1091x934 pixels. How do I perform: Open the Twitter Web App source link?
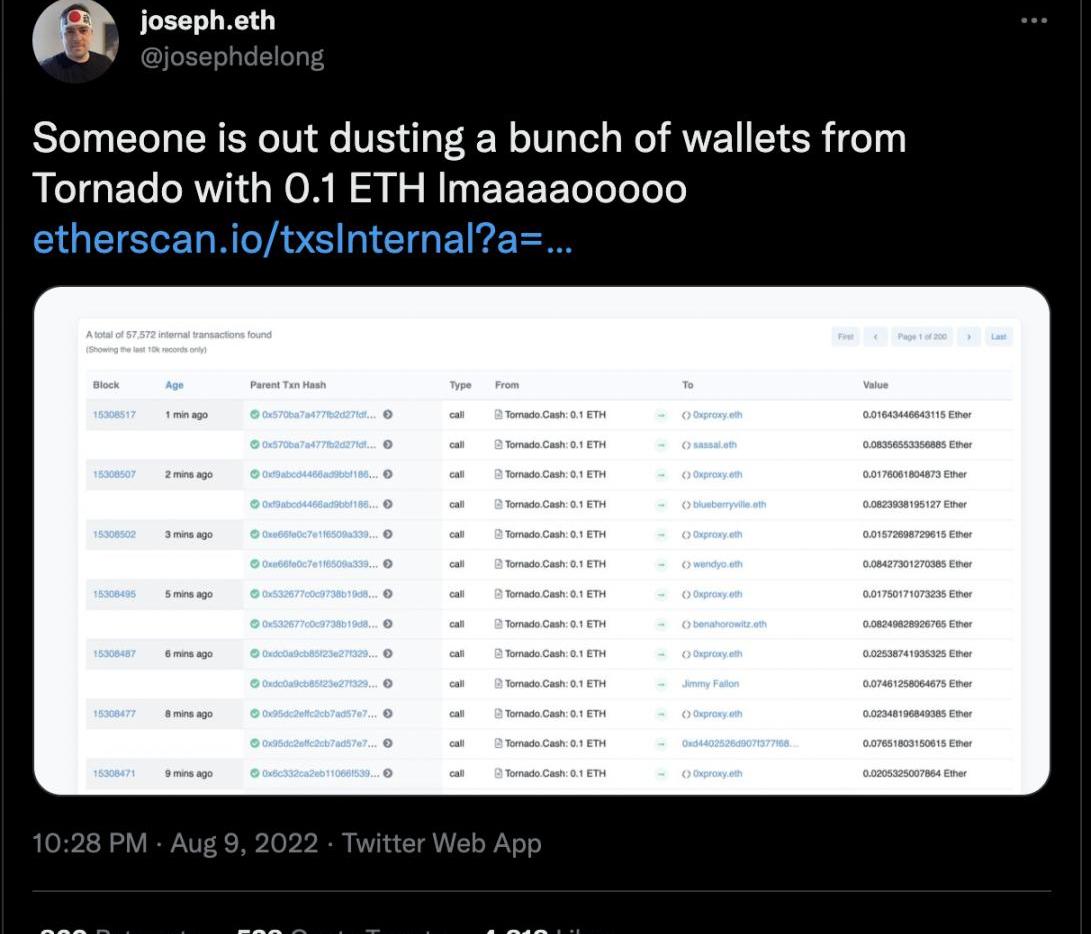(x=441, y=843)
